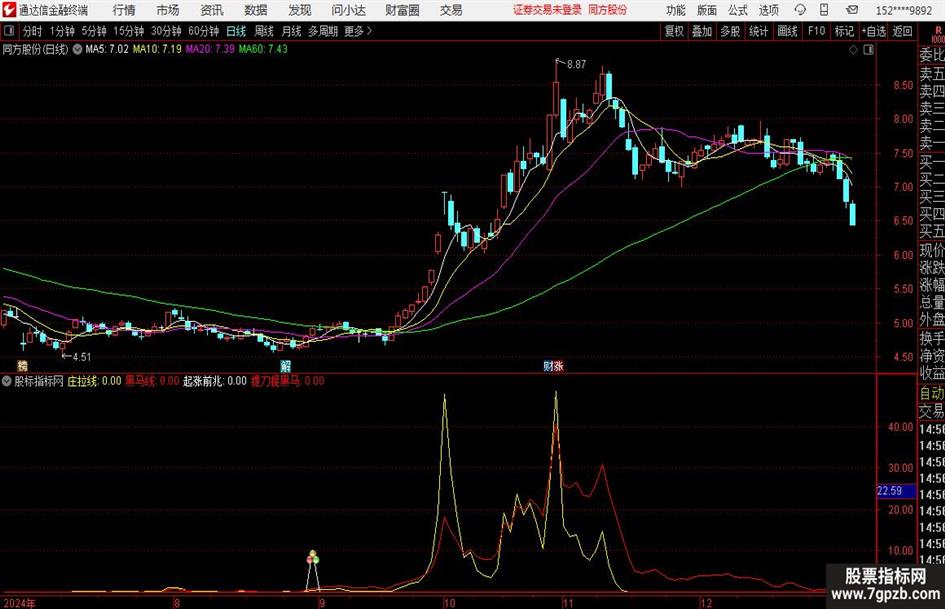Click the 同方股份 stock name in title bar
The image size is (945, 609).
[x=608, y=10]
